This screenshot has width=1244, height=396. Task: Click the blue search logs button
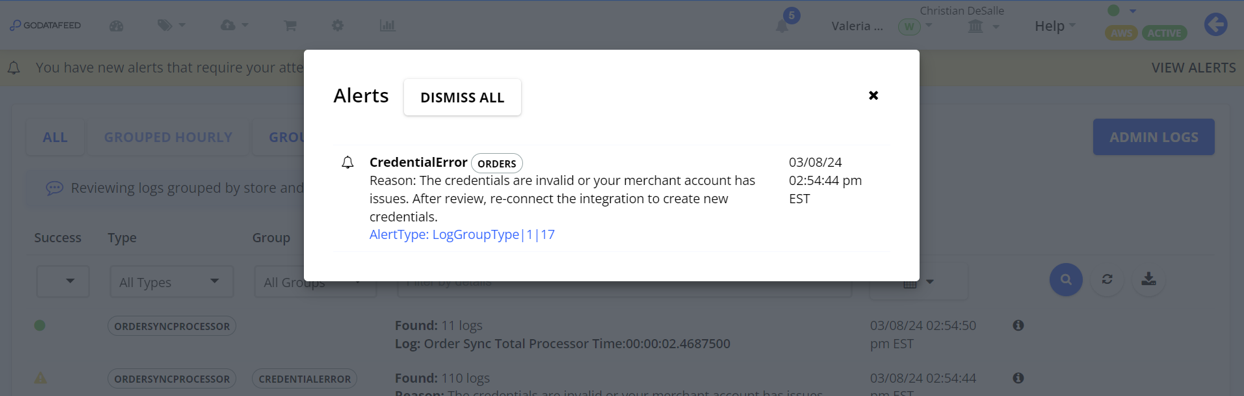pos(1066,280)
